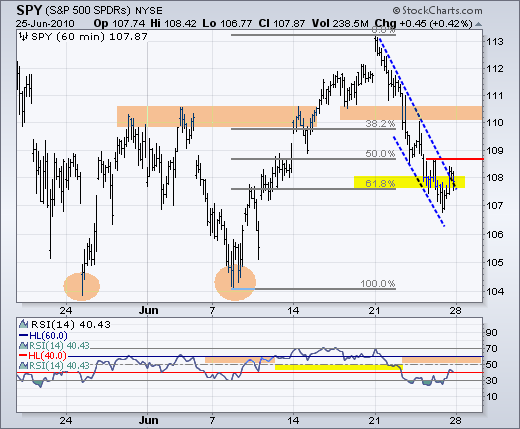Click the 21 date label under the RSI panel
520x429 pixels.
click(375, 420)
